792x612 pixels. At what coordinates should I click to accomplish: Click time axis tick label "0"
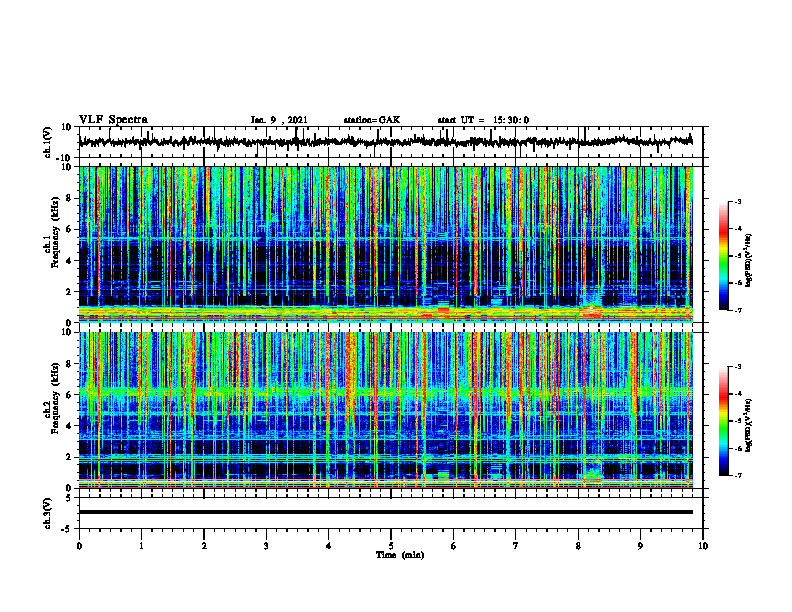coord(79,546)
